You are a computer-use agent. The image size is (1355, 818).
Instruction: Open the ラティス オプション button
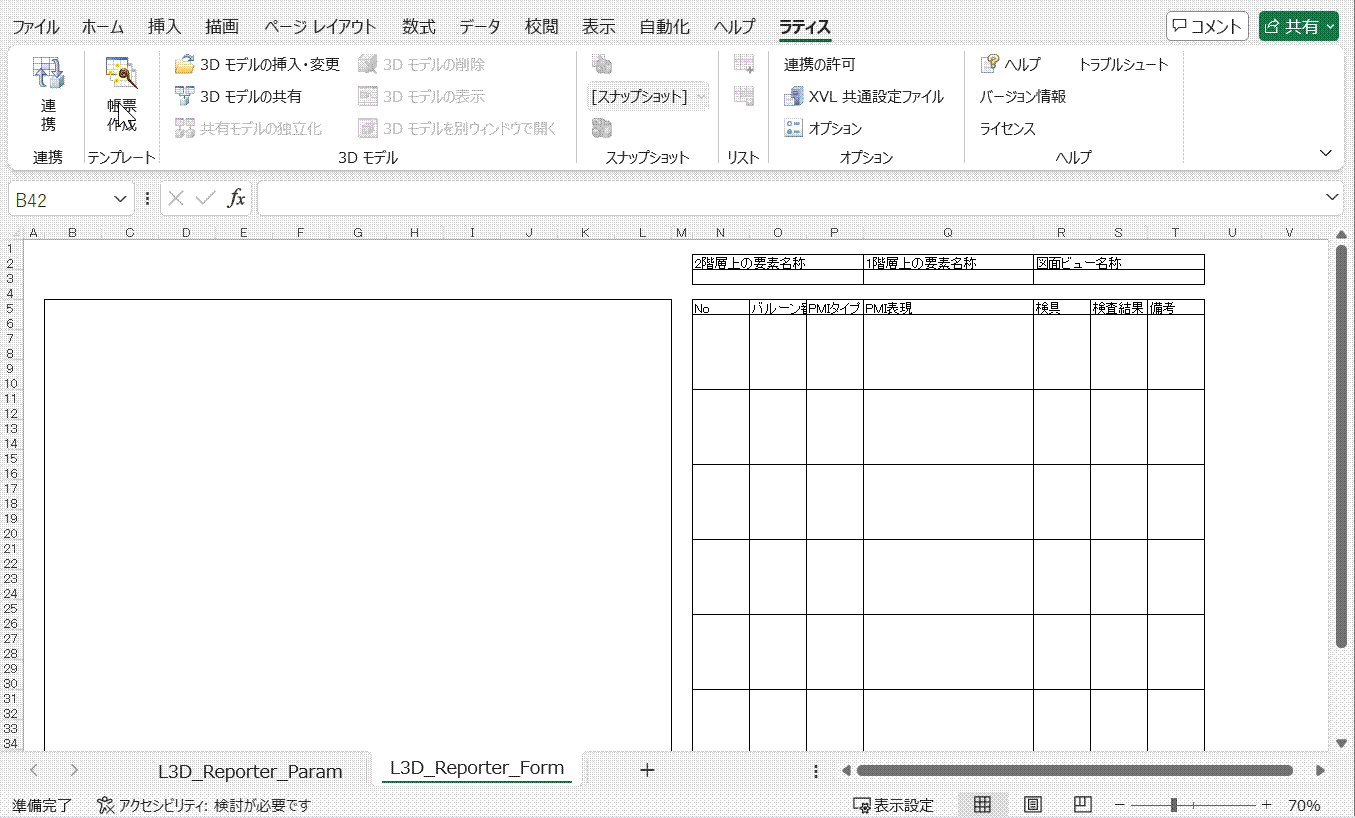[x=823, y=129]
